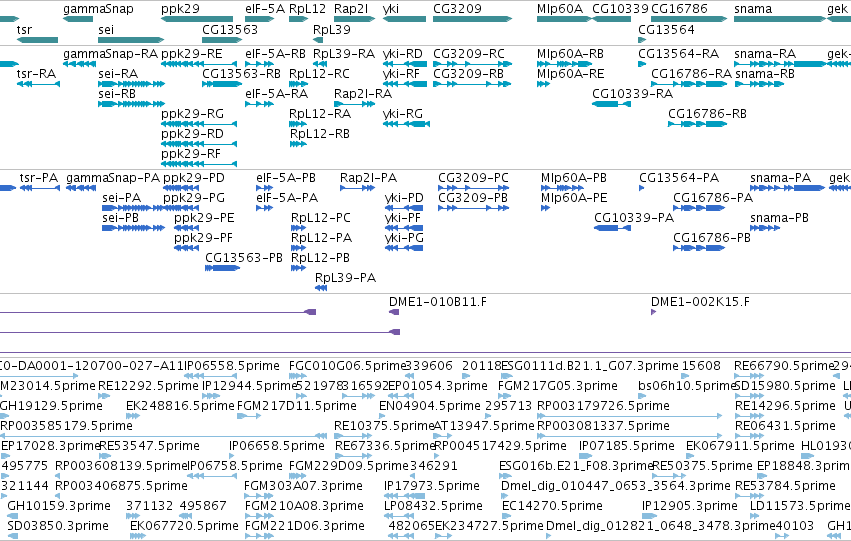Select the snama gene label
The height and width of the screenshot is (541, 851).
(753, 9)
